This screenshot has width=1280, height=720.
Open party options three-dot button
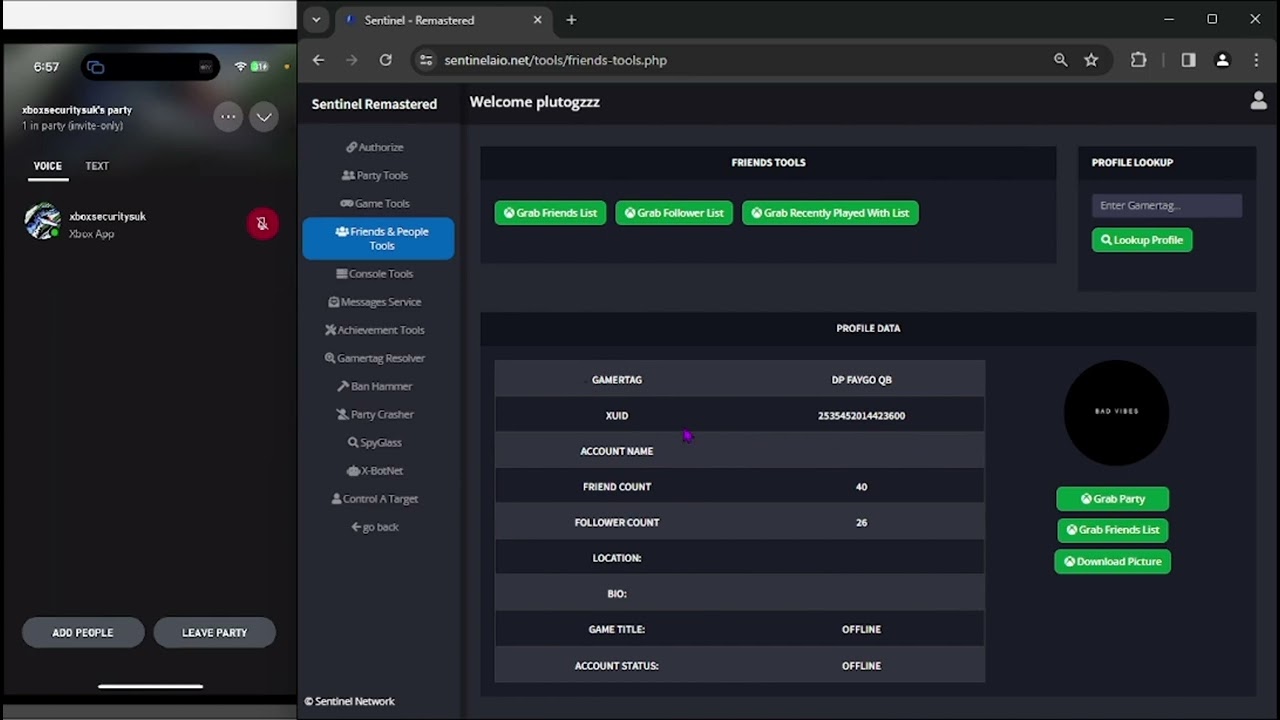[x=228, y=117]
